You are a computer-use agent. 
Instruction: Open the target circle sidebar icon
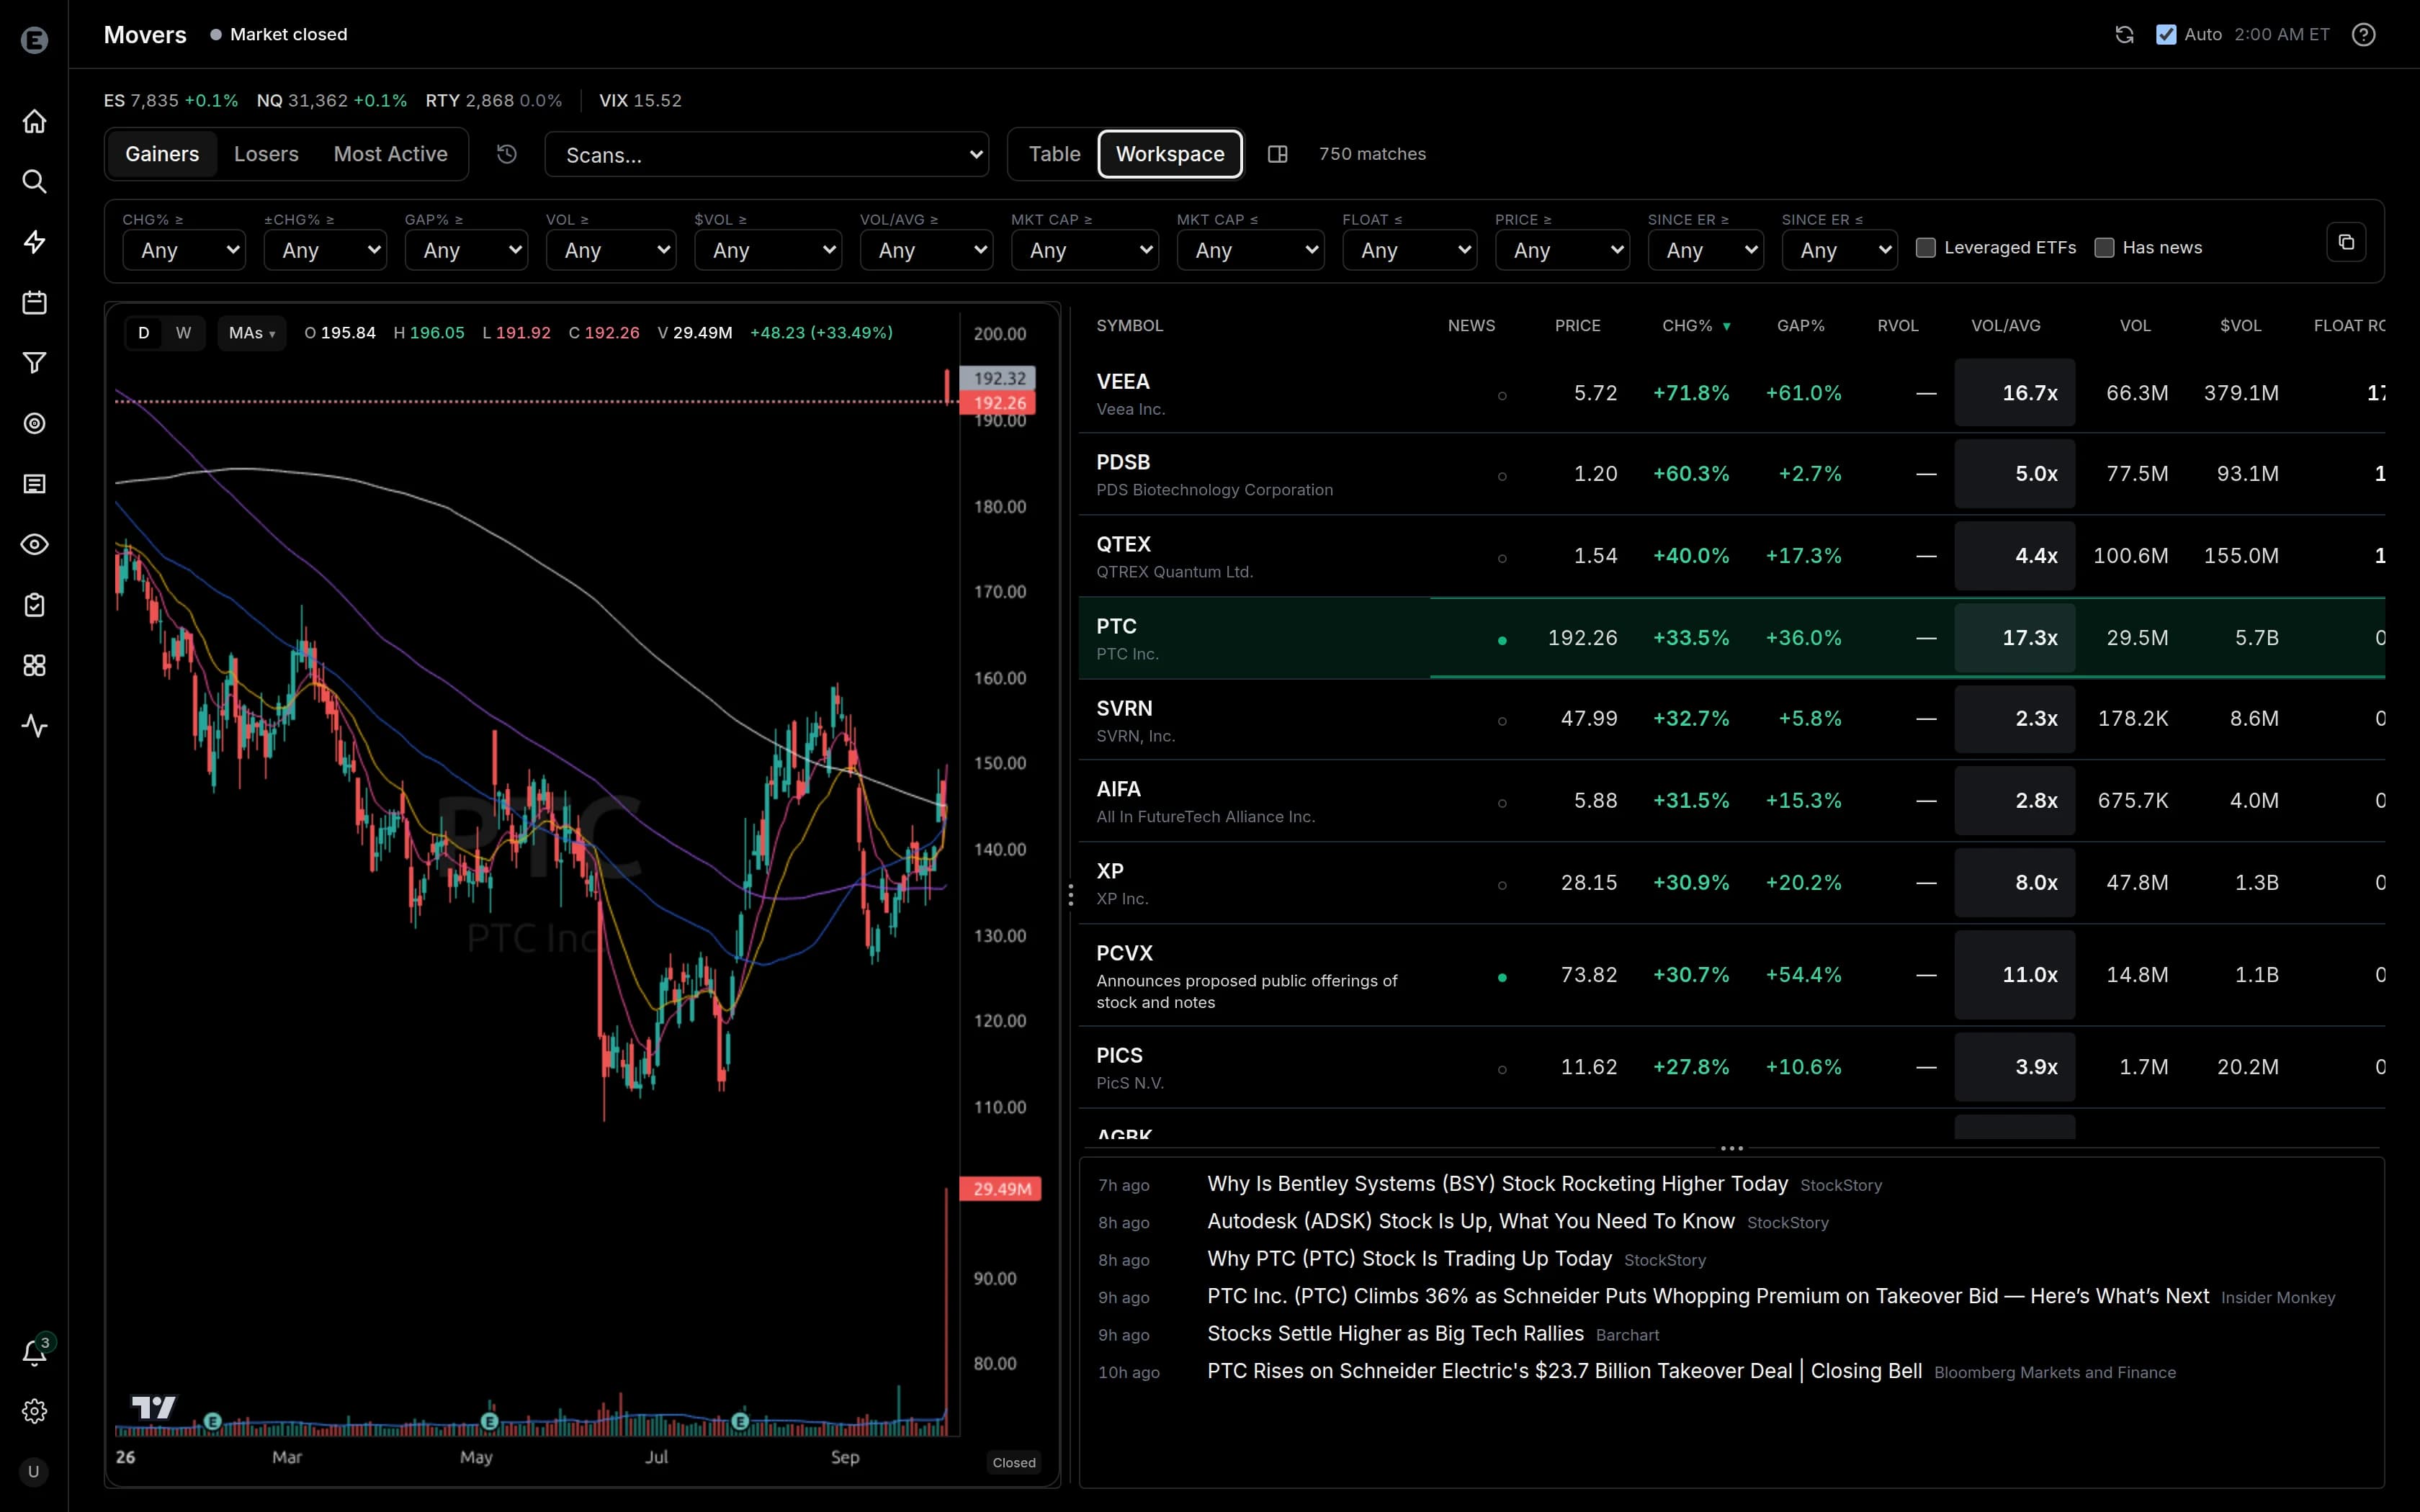[x=34, y=423]
